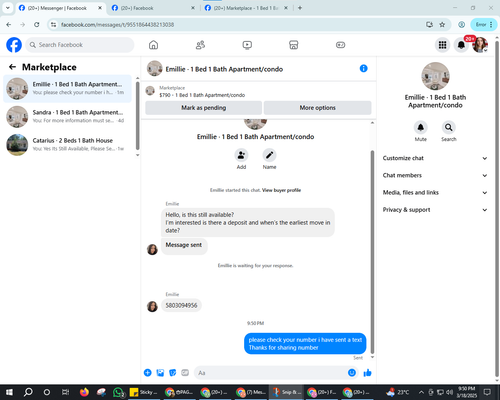
Task: Reload the page
Action: 37,24
